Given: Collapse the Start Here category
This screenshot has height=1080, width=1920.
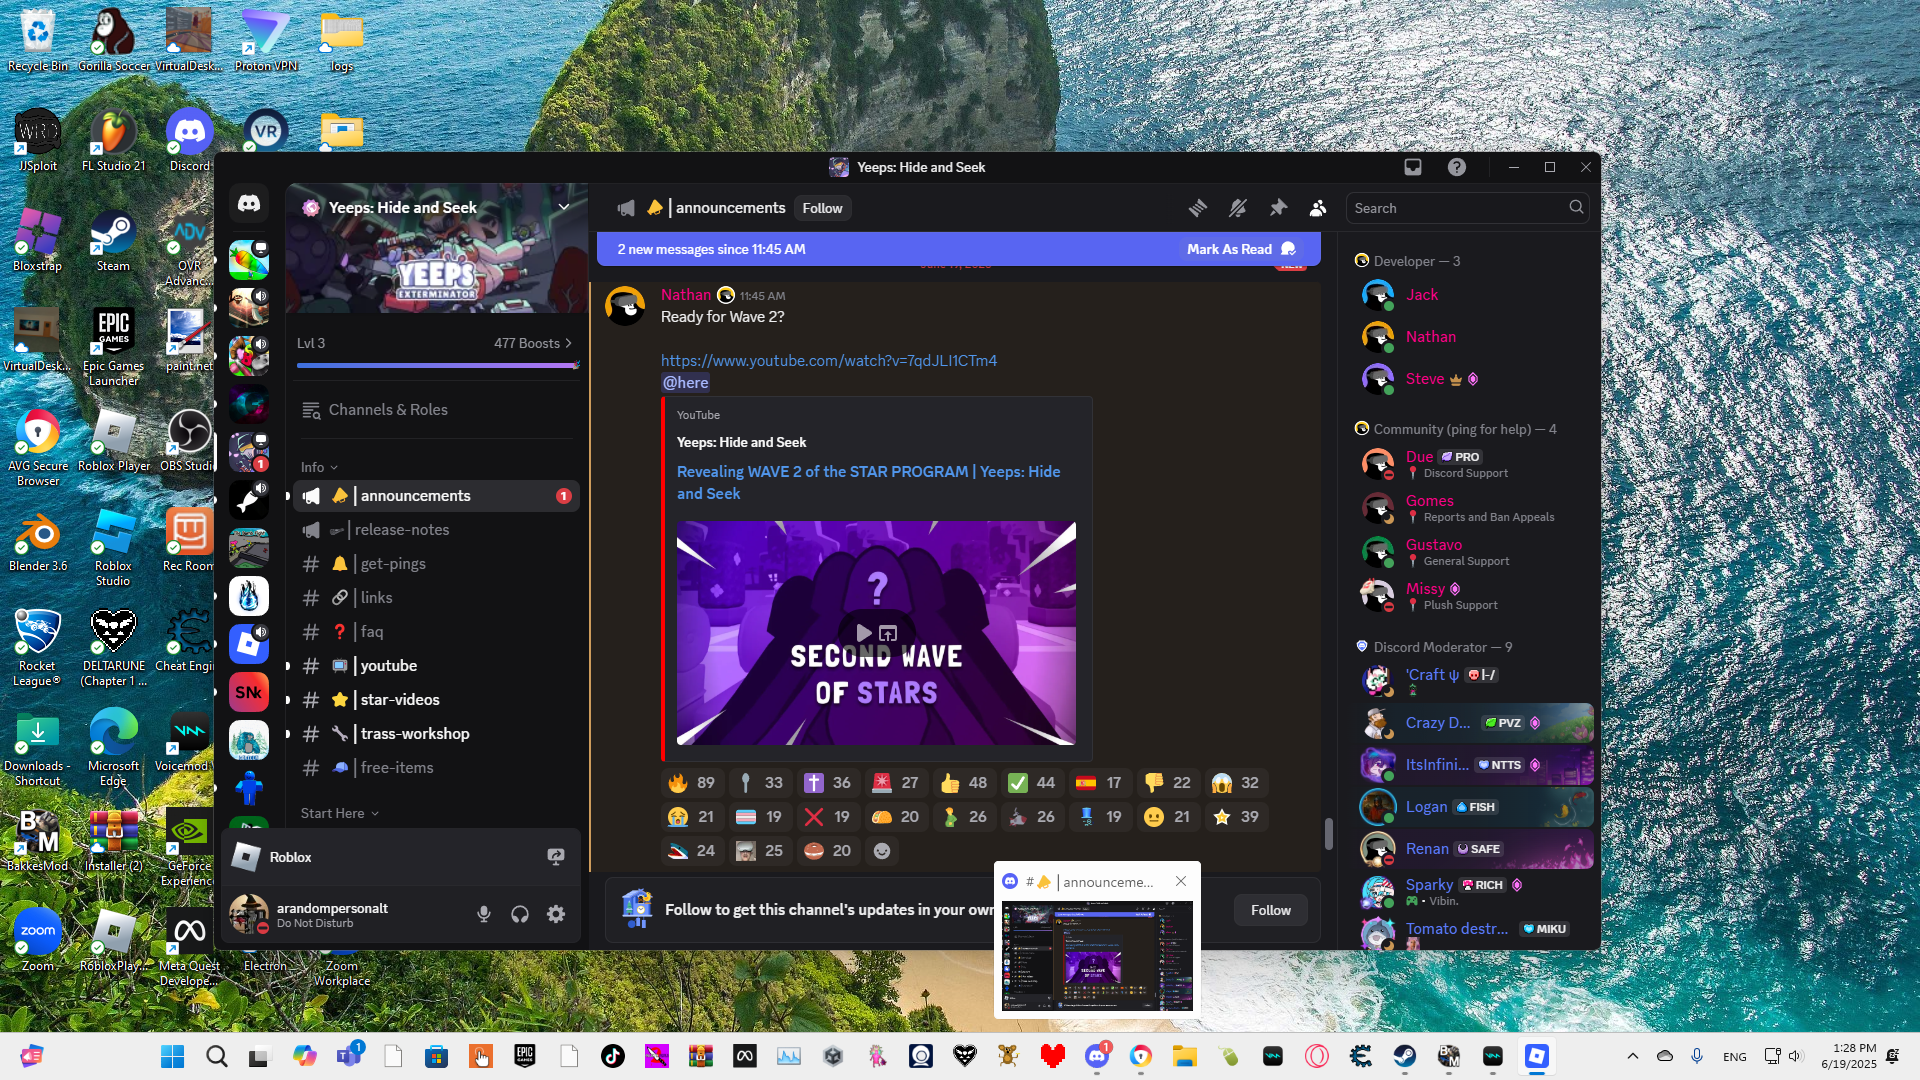Looking at the screenshot, I should click(339, 813).
